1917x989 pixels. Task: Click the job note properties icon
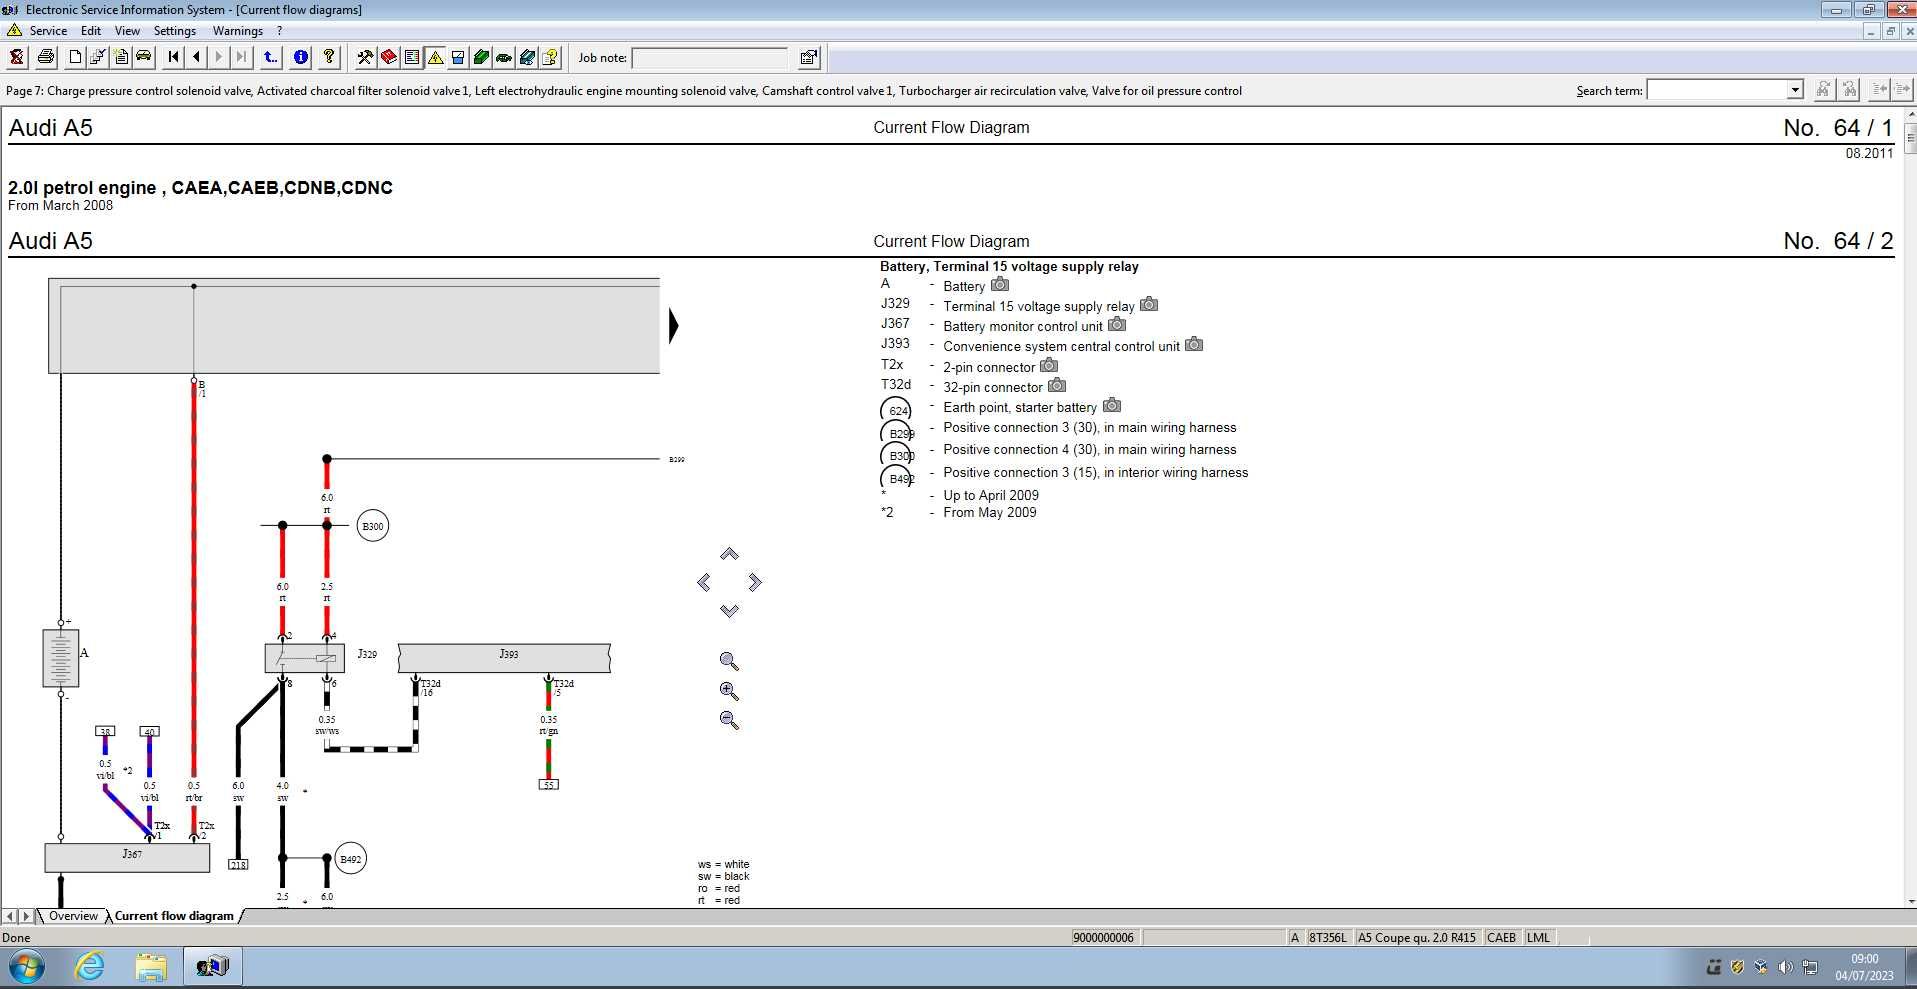(809, 57)
